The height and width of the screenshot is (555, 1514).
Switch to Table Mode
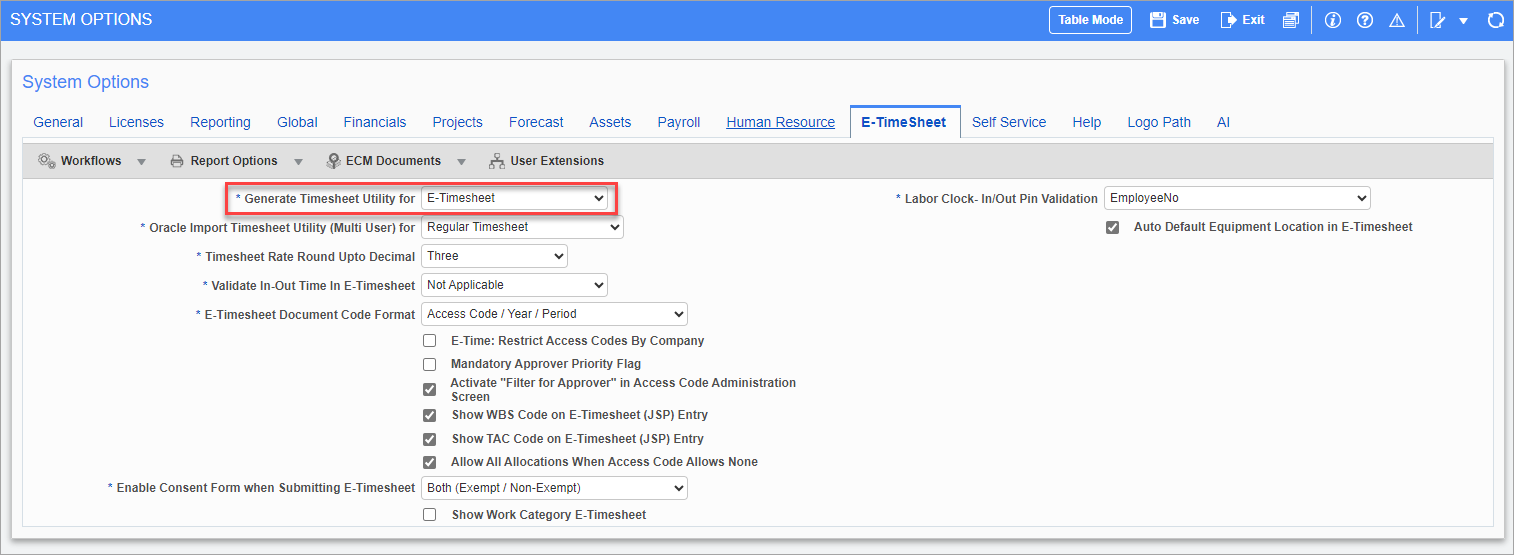pyautogui.click(x=1090, y=20)
